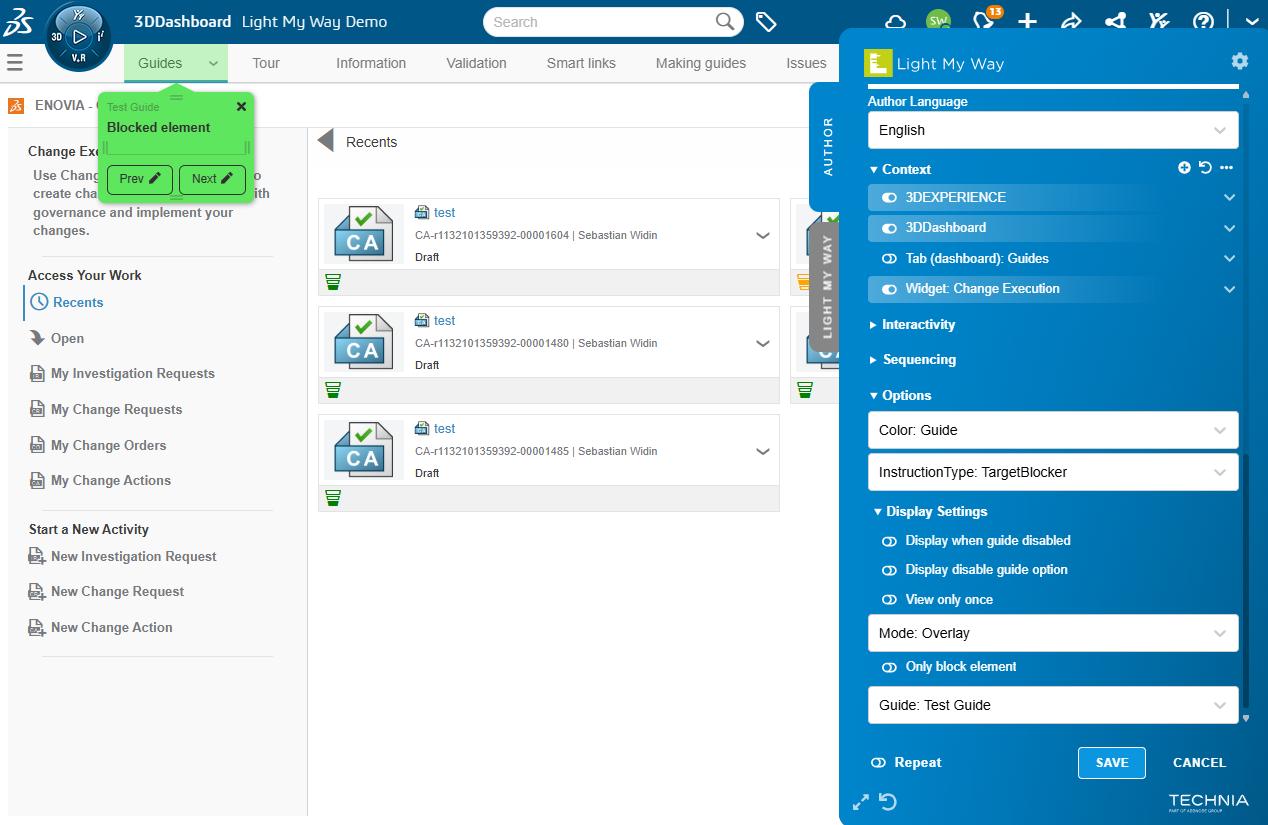Toggle the 3DDashboard context switch
Image resolution: width=1268 pixels, height=825 pixels.
coord(889,228)
